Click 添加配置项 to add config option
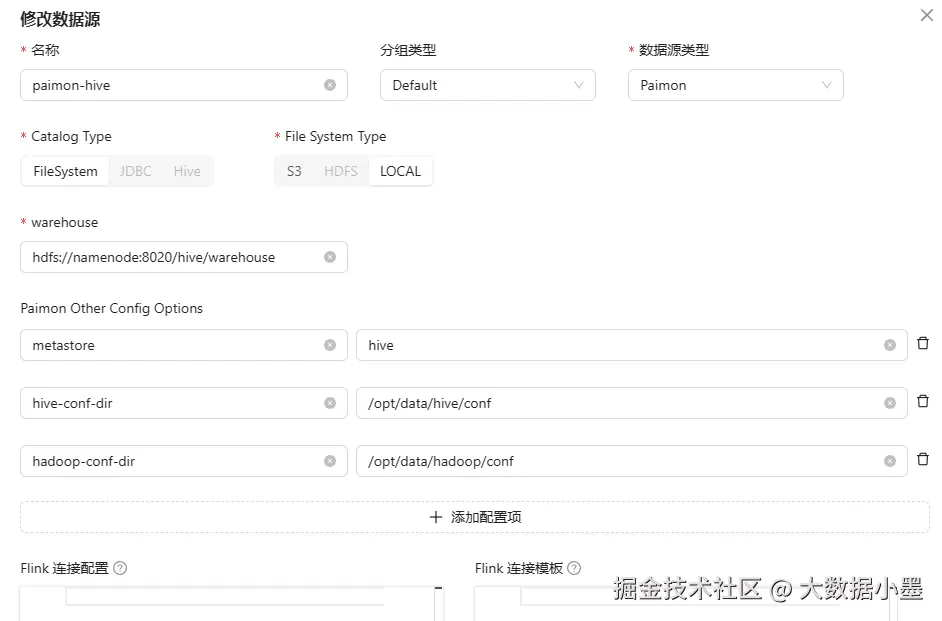Screen dimensions: 942x621 tap(475, 517)
